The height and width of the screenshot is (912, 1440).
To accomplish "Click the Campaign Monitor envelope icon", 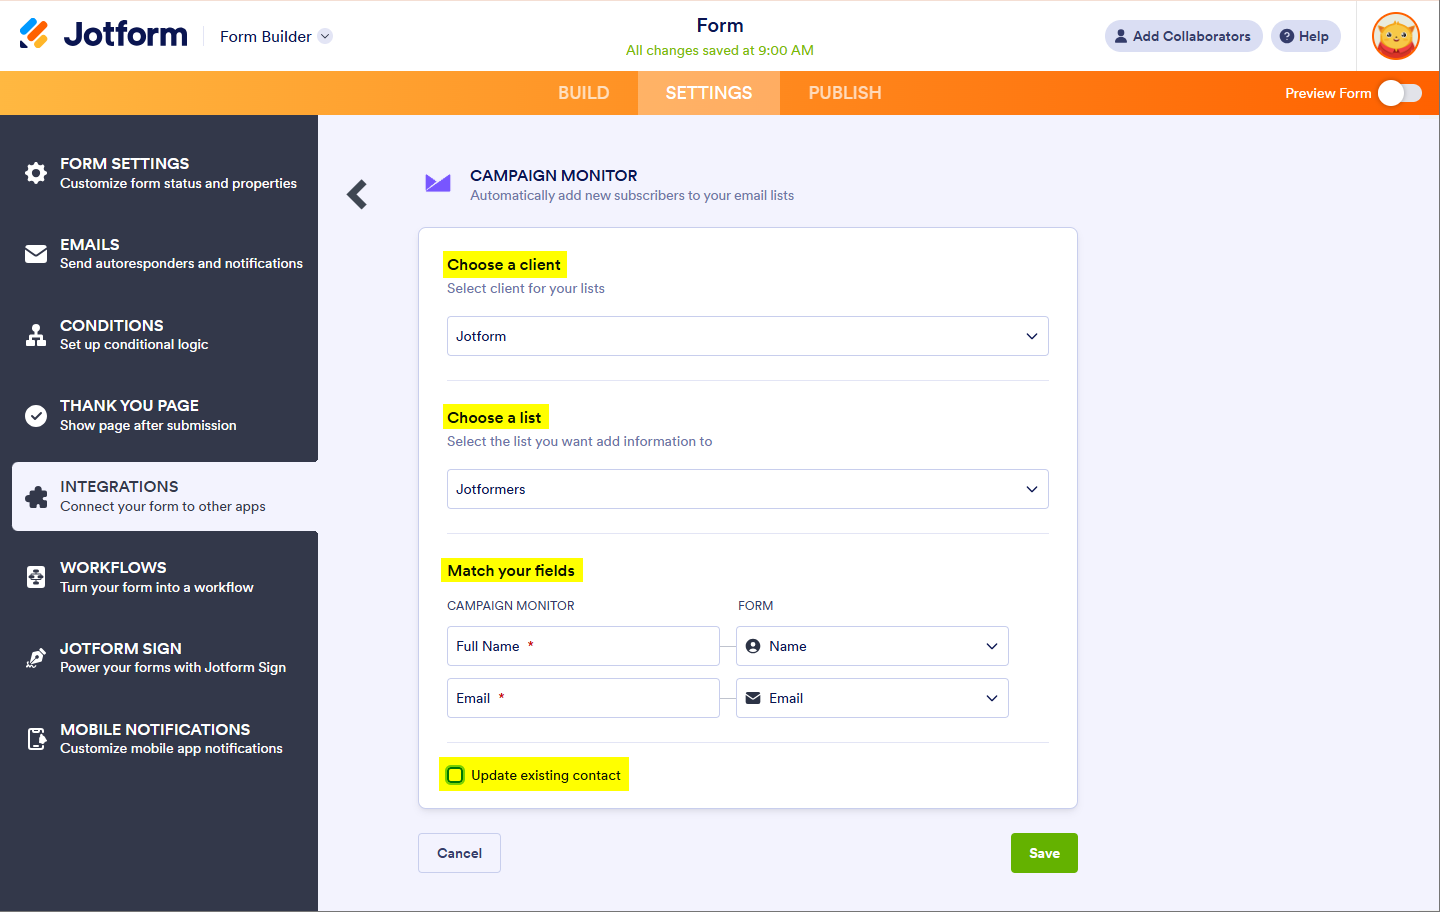I will tap(438, 183).
